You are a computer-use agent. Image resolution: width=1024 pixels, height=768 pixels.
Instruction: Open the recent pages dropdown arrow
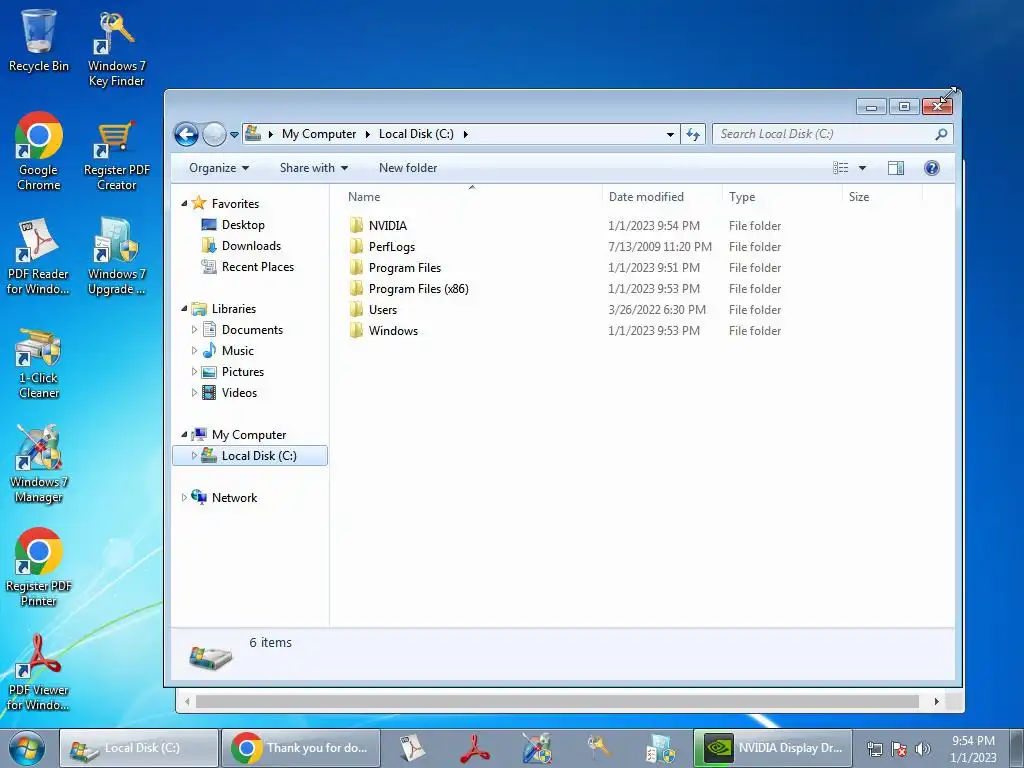234,135
